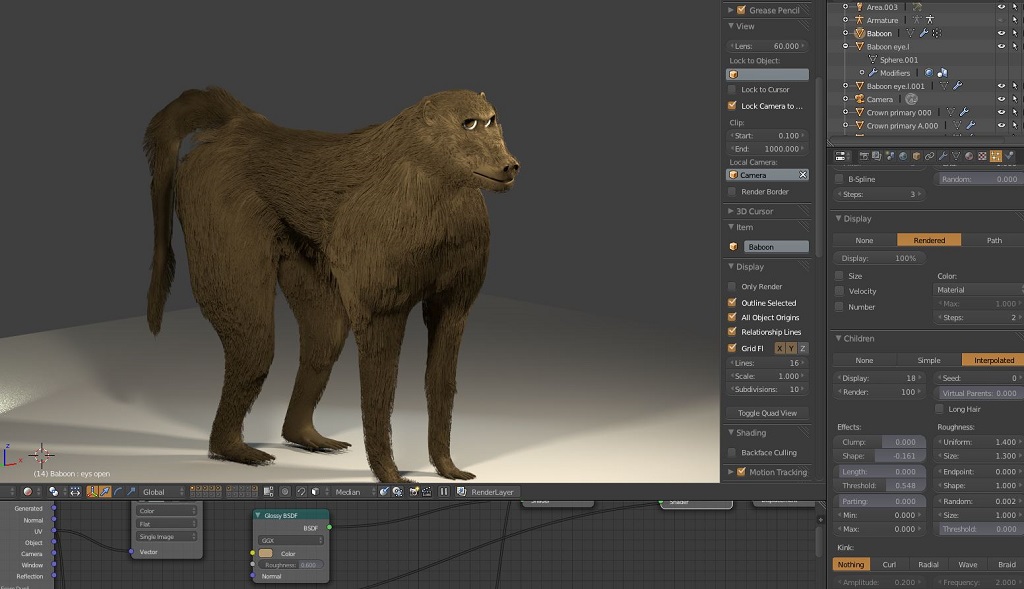Open the Constraints properties chain icon

tap(929, 156)
